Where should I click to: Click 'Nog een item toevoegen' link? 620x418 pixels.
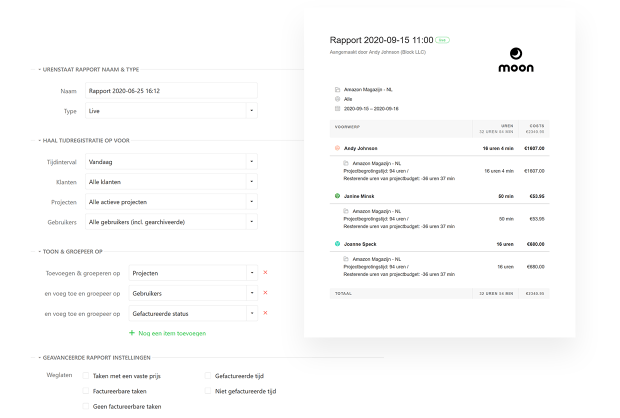(x=170, y=332)
